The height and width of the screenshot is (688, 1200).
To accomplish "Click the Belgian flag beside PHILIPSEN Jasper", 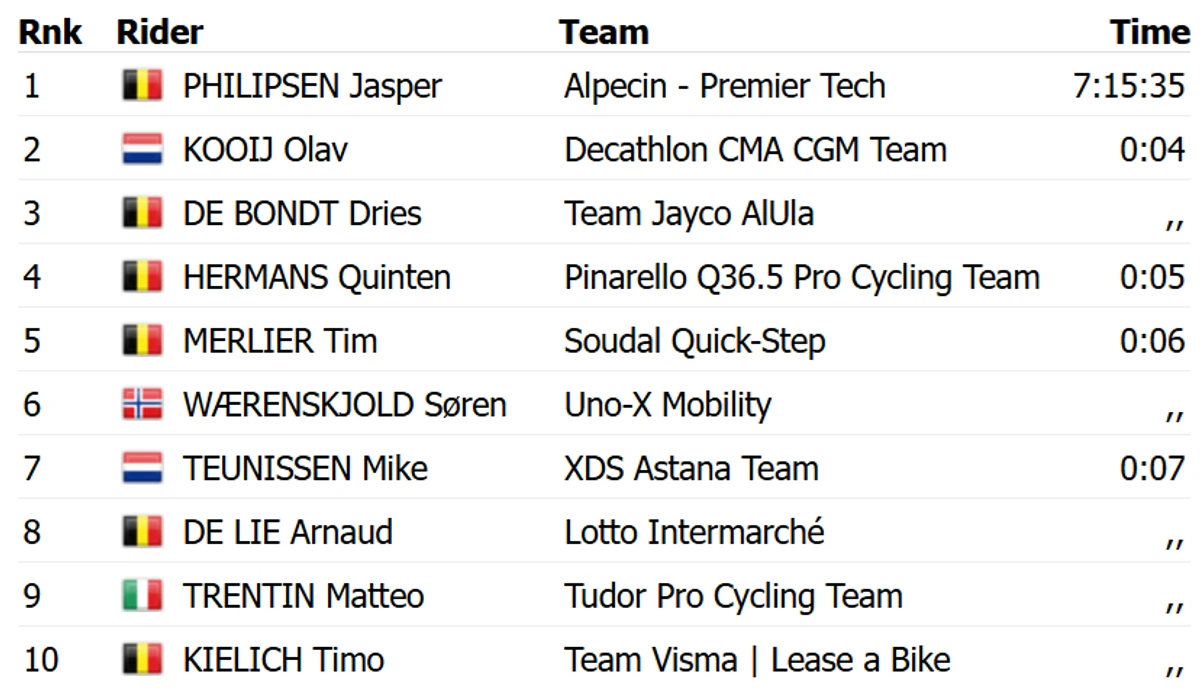I will click(x=143, y=86).
